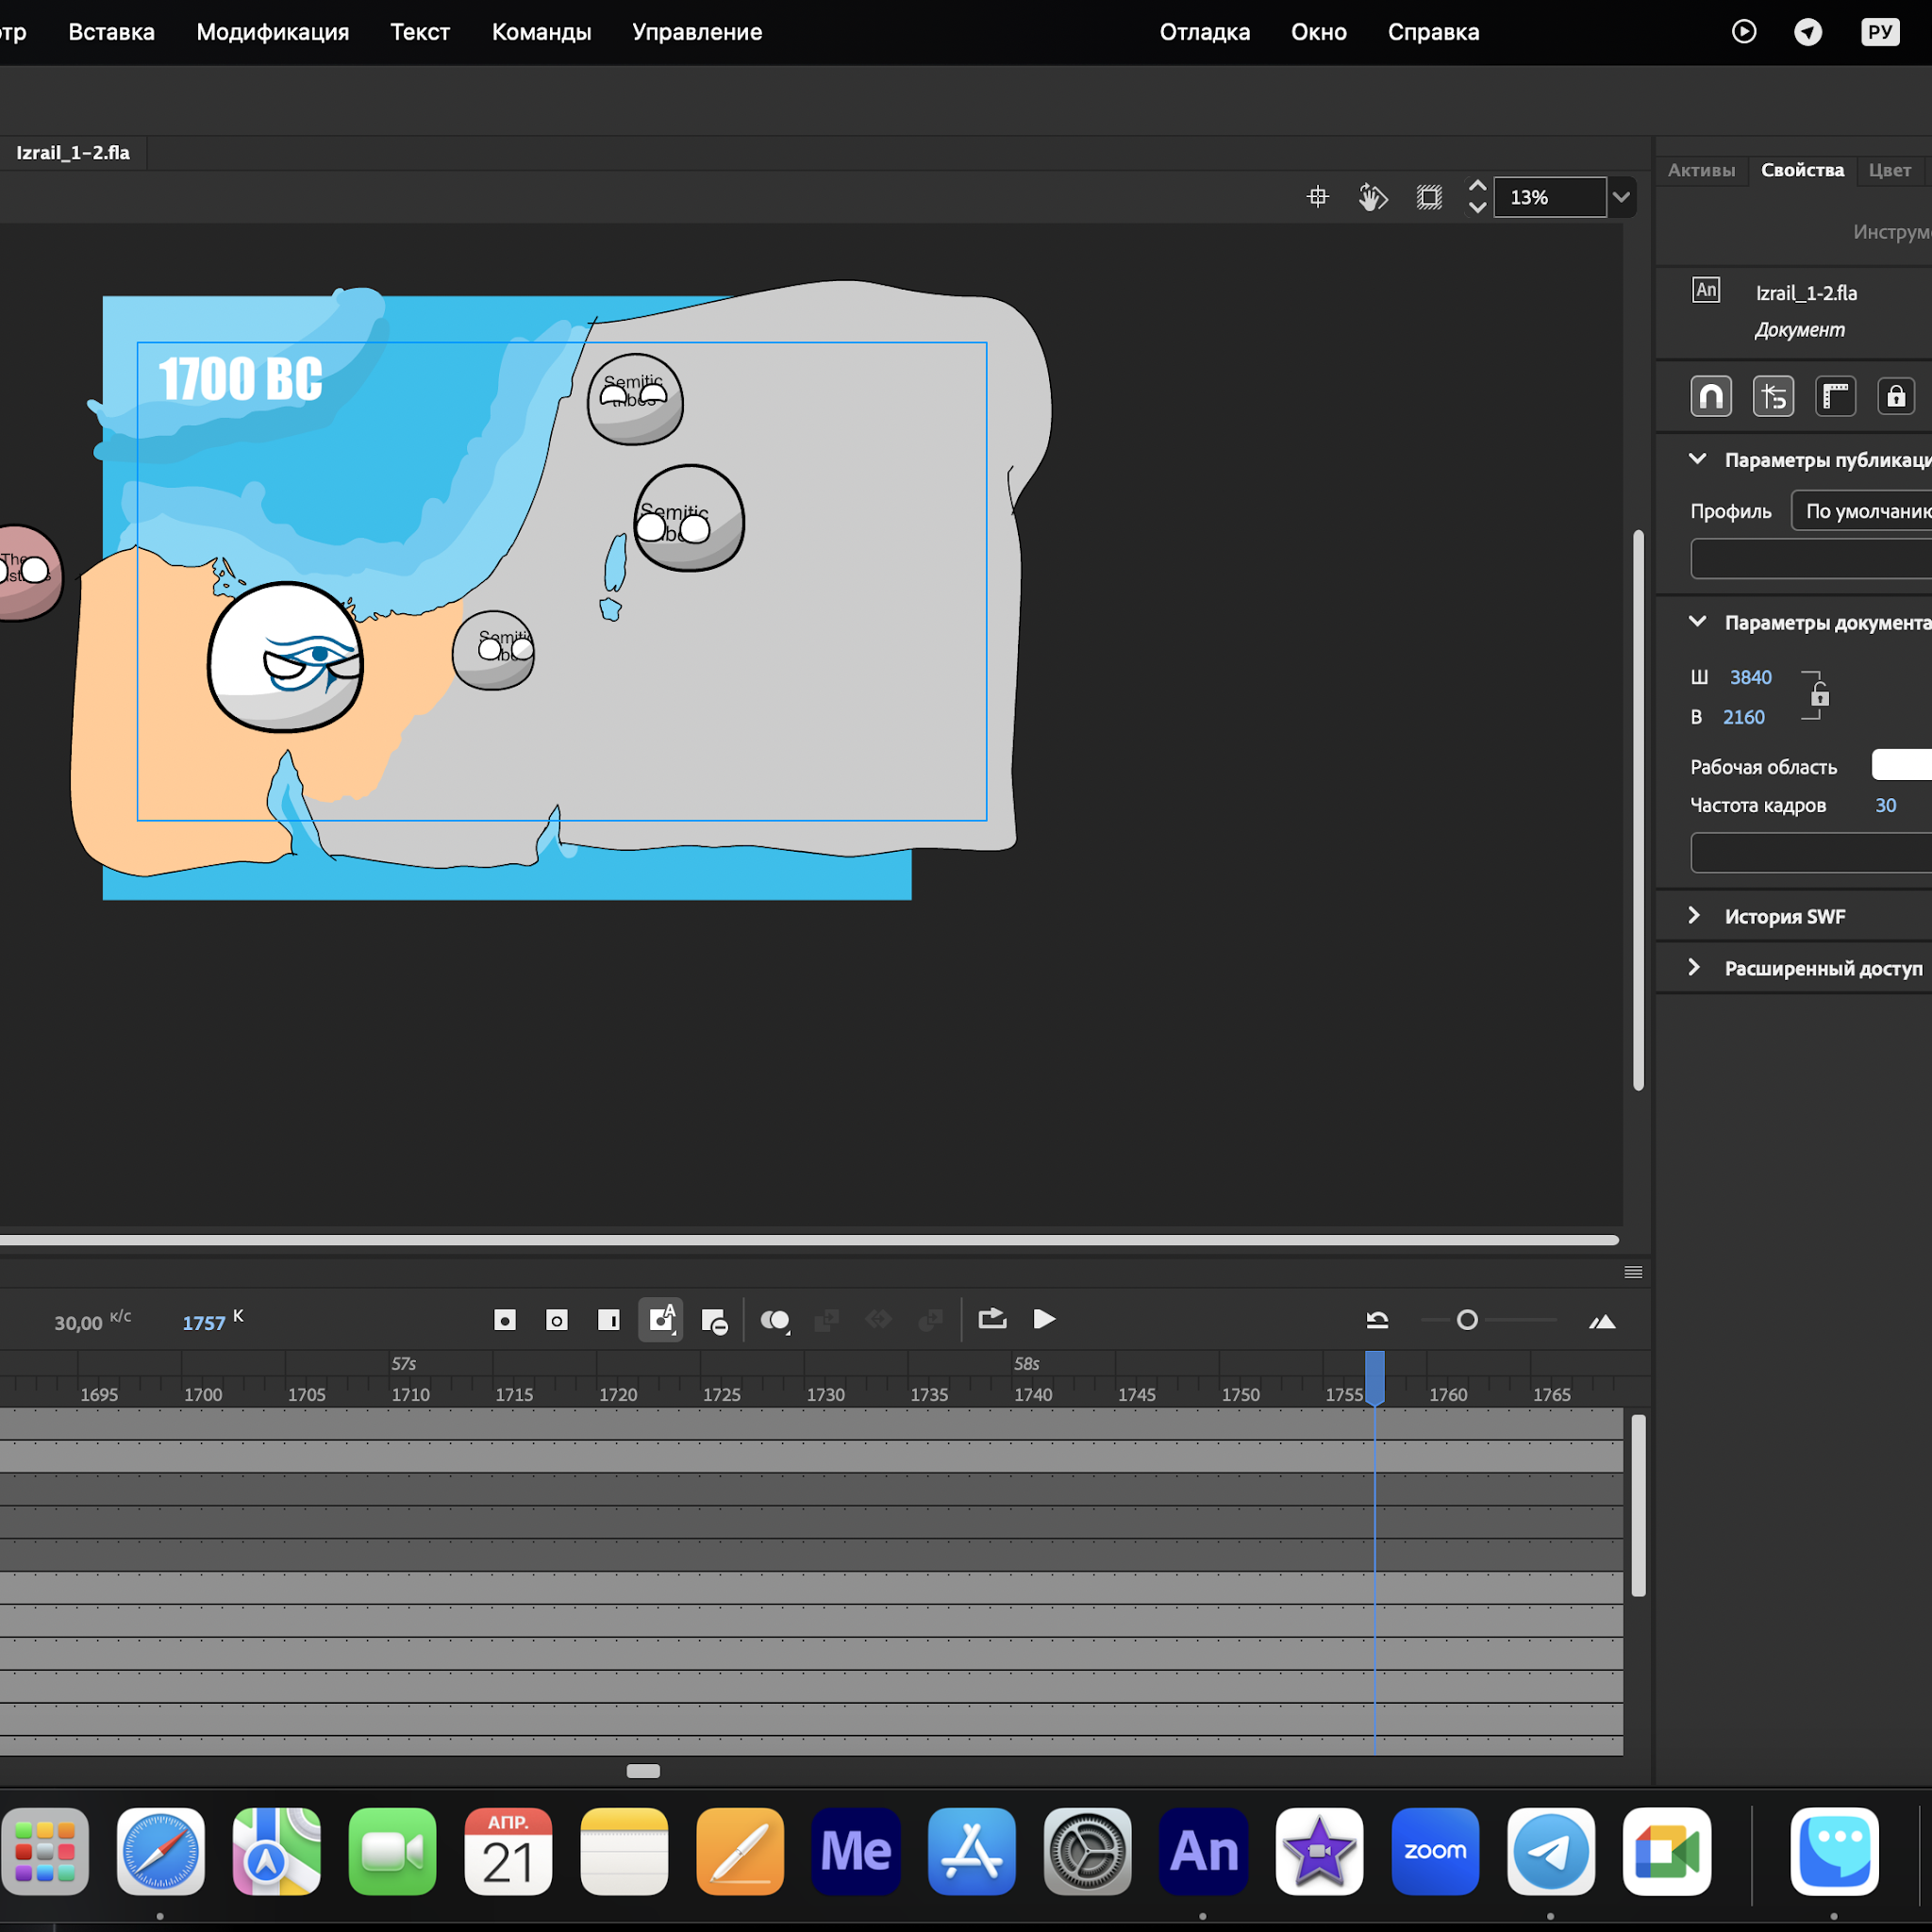Screen dimensions: 1932x1932
Task: Open the stage zoom percentage dropdown
Action: click(x=1621, y=197)
